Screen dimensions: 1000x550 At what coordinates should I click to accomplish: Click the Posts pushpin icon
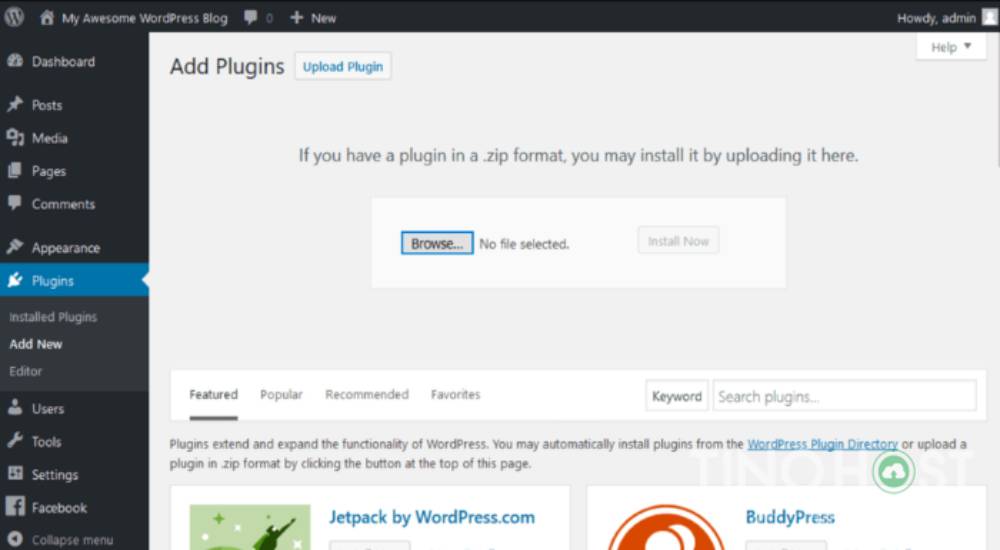(15, 104)
